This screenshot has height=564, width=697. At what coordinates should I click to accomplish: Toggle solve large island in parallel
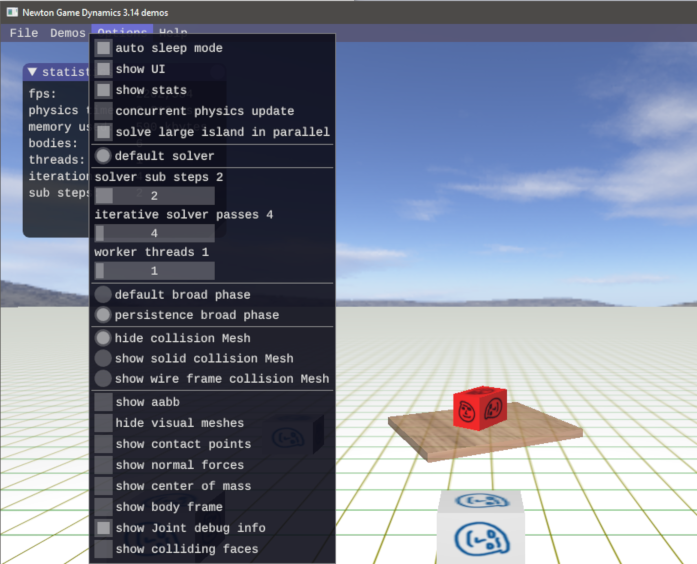(104, 132)
